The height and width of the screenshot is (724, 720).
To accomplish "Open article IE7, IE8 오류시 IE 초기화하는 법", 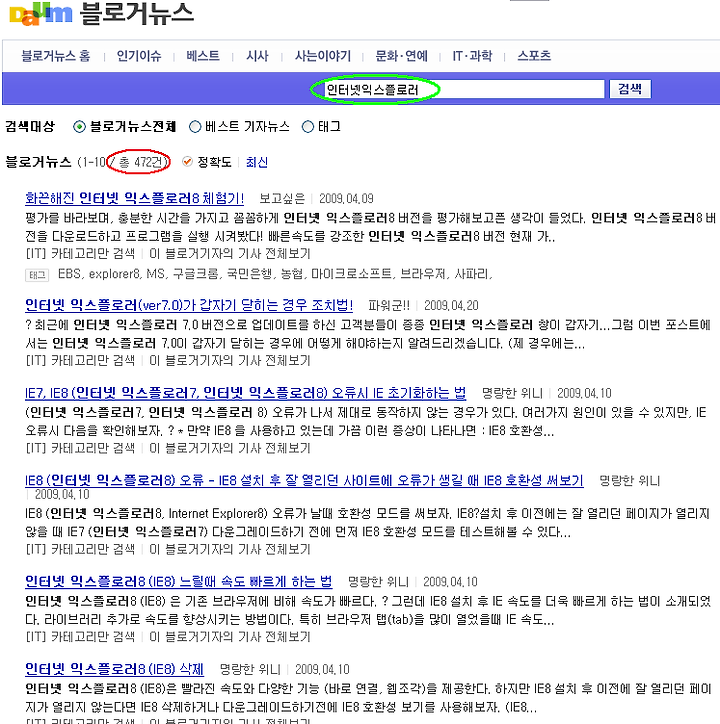I will coord(245,393).
